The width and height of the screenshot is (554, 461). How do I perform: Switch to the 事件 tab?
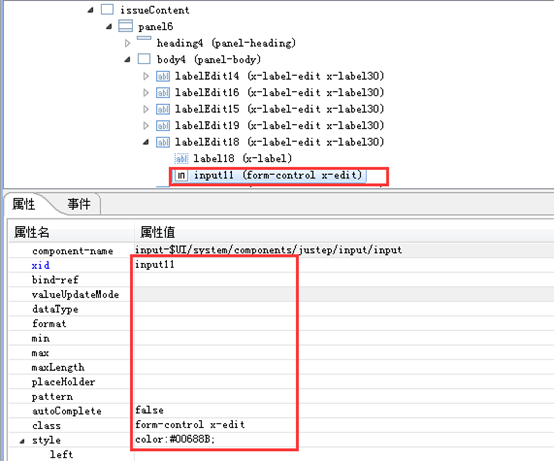79,204
